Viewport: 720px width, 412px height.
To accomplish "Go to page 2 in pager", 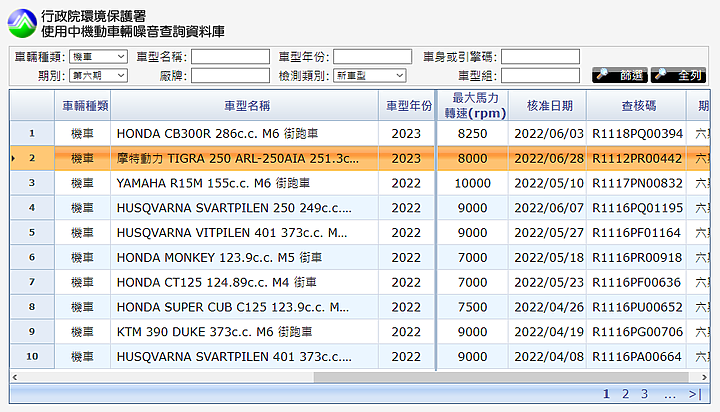I will [x=625, y=394].
